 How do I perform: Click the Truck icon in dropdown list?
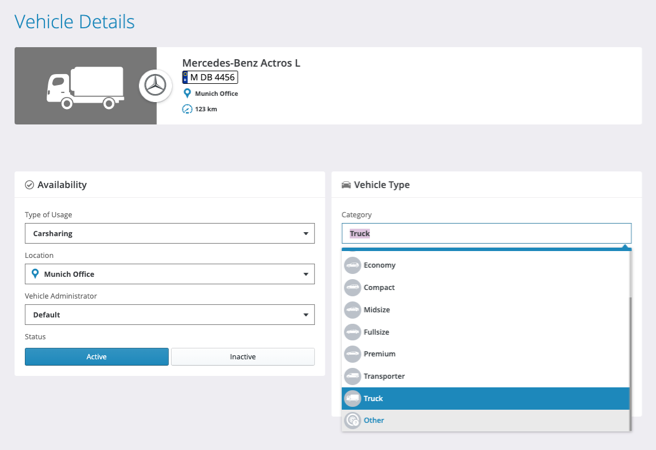coord(352,398)
